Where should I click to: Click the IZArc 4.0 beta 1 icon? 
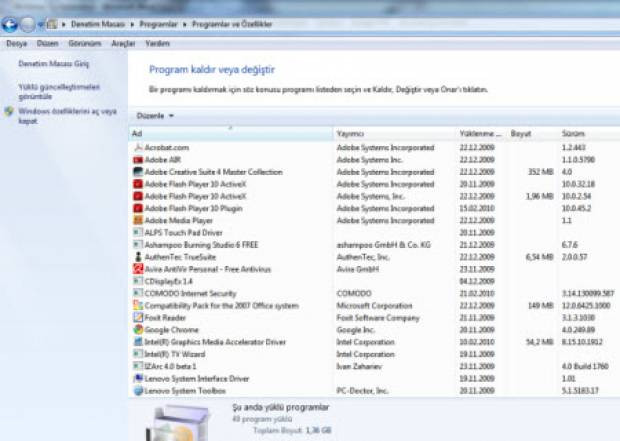coord(138,366)
